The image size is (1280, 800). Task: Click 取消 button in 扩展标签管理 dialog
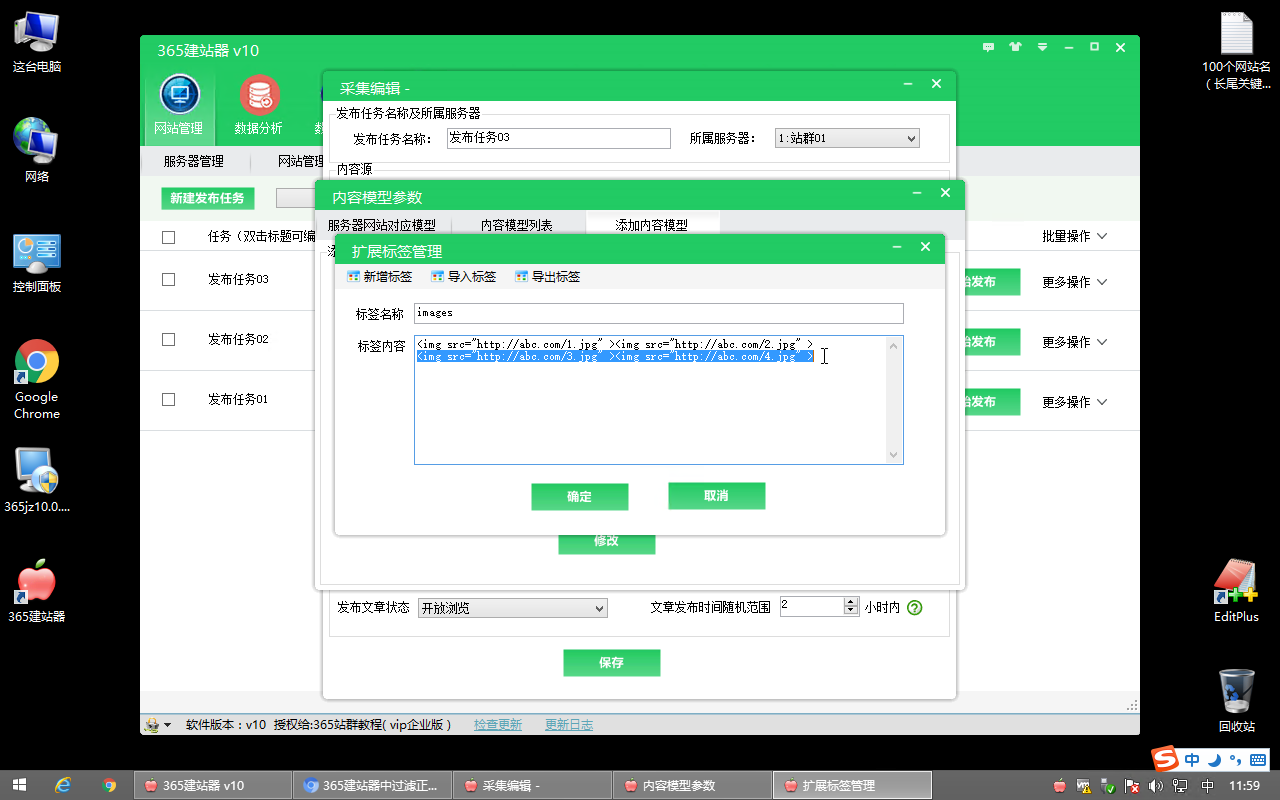point(717,496)
